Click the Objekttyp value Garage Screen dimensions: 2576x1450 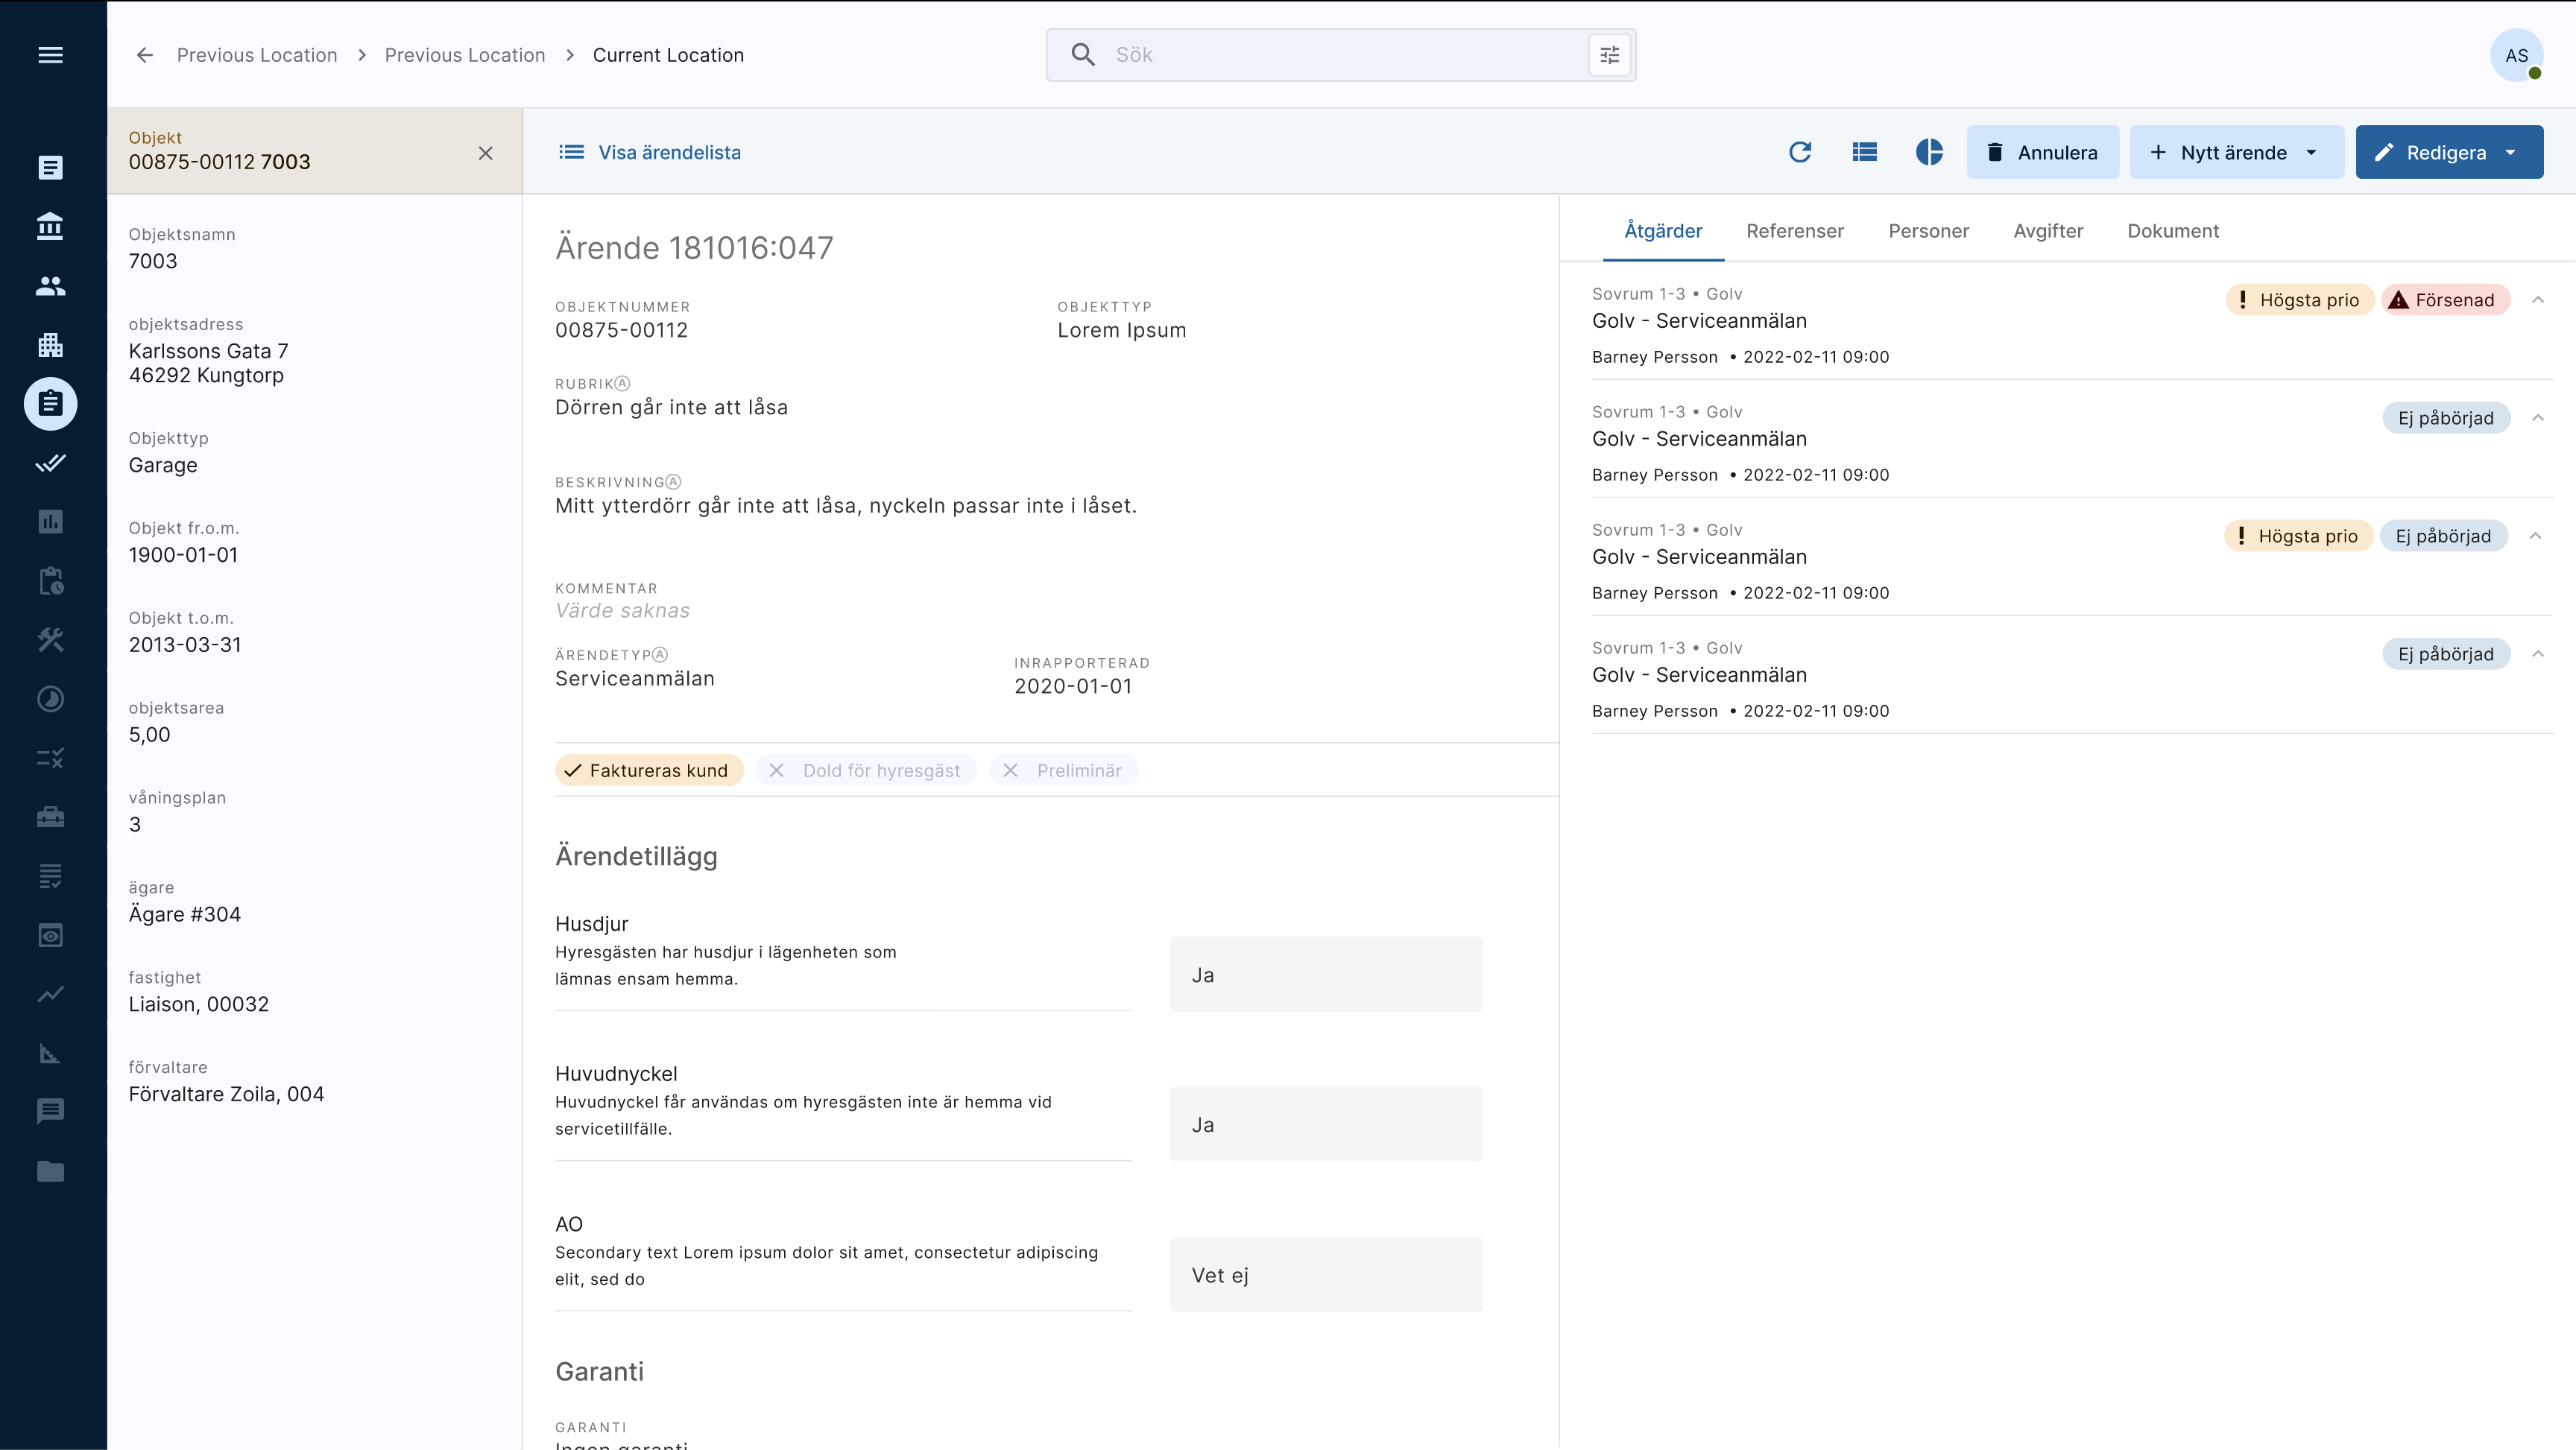pyautogui.click(x=163, y=465)
